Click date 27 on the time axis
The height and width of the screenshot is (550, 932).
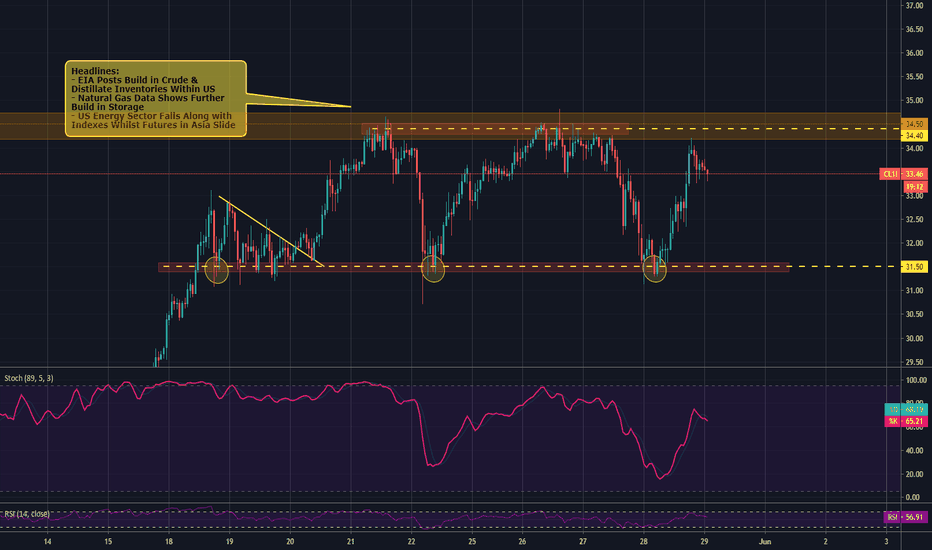coord(582,542)
